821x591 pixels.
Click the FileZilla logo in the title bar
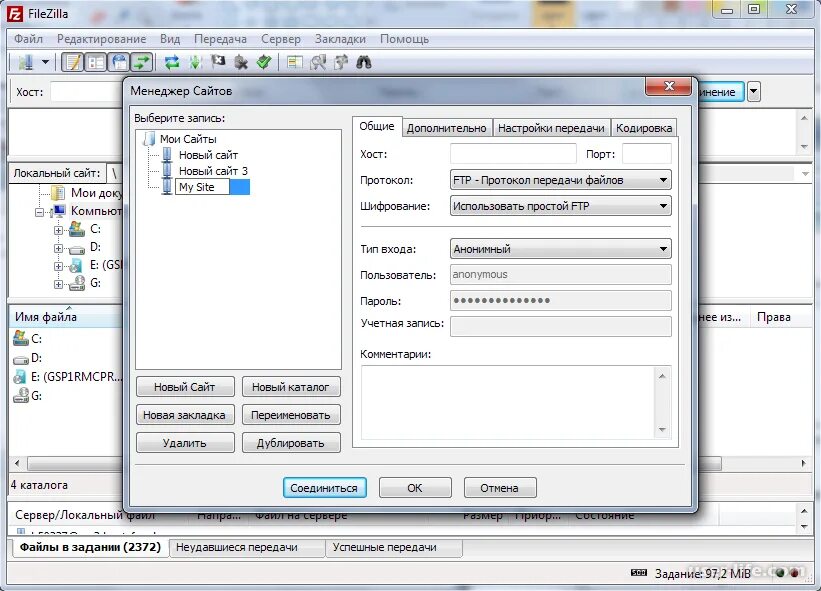point(15,14)
